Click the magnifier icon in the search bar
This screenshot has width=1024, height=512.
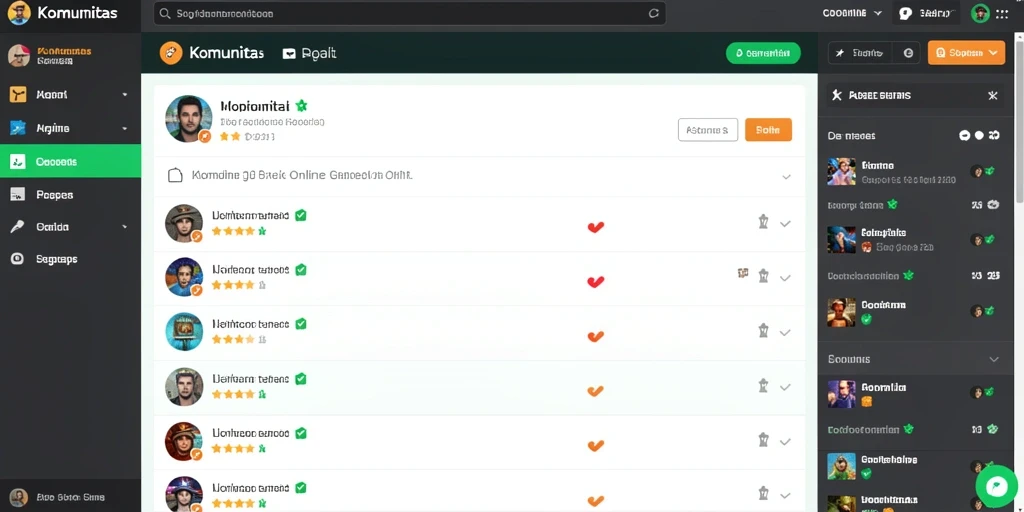pos(165,13)
